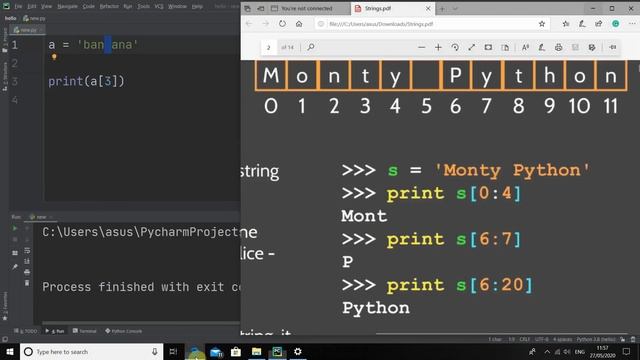Image resolution: width=640 pixels, height=360 pixels.
Task: Print the PDF with printer icon
Action: [558, 47]
